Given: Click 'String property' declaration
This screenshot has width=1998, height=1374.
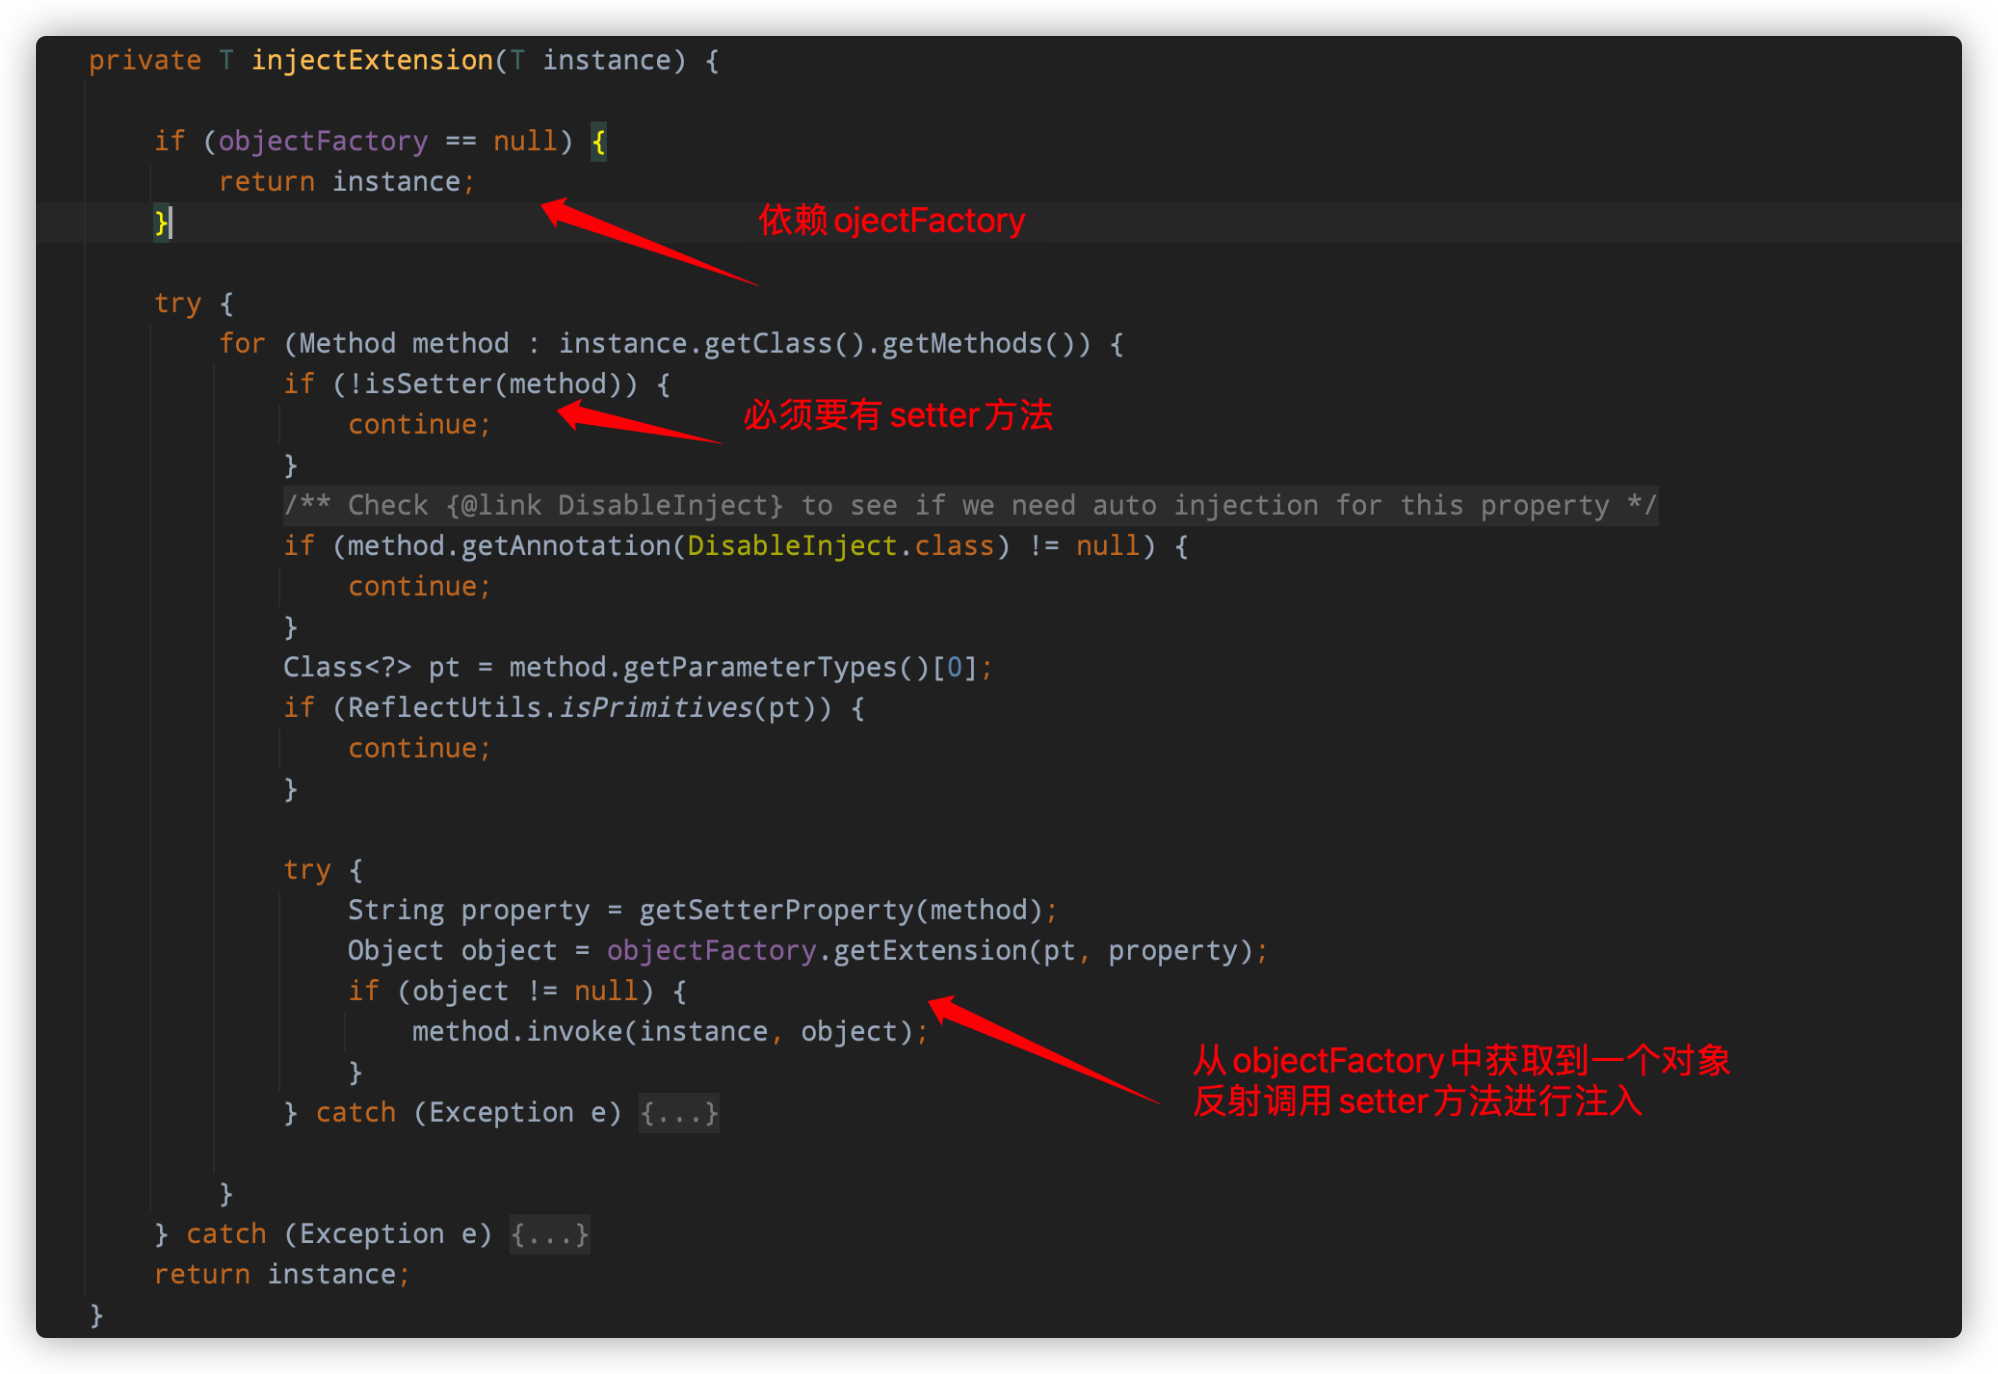Looking at the screenshot, I should (468, 910).
